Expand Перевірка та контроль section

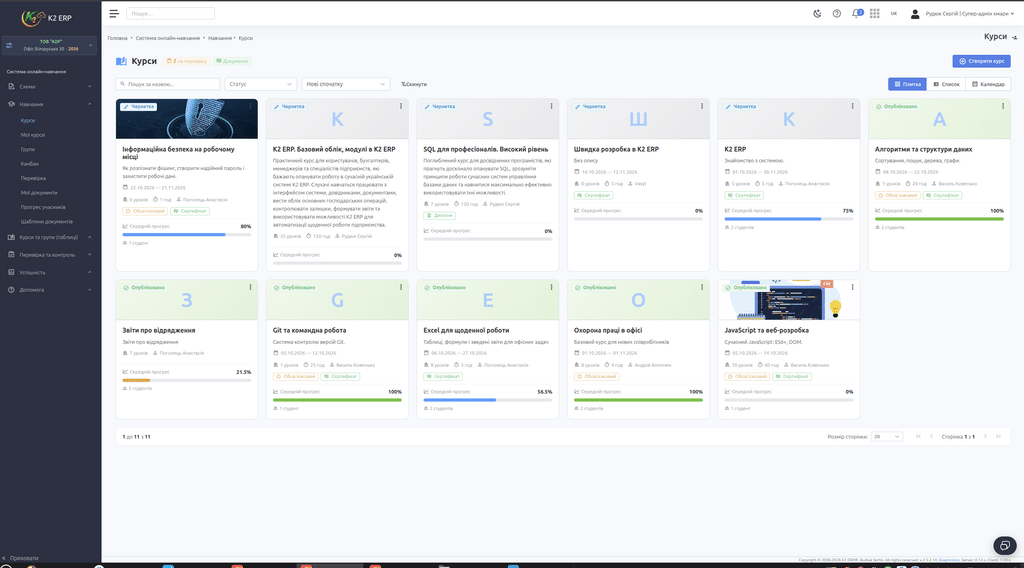tap(50, 255)
